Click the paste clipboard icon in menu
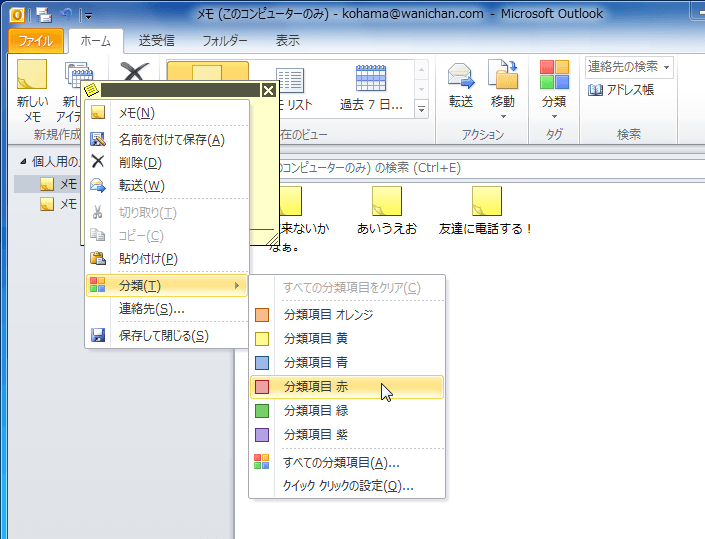 pos(98,258)
